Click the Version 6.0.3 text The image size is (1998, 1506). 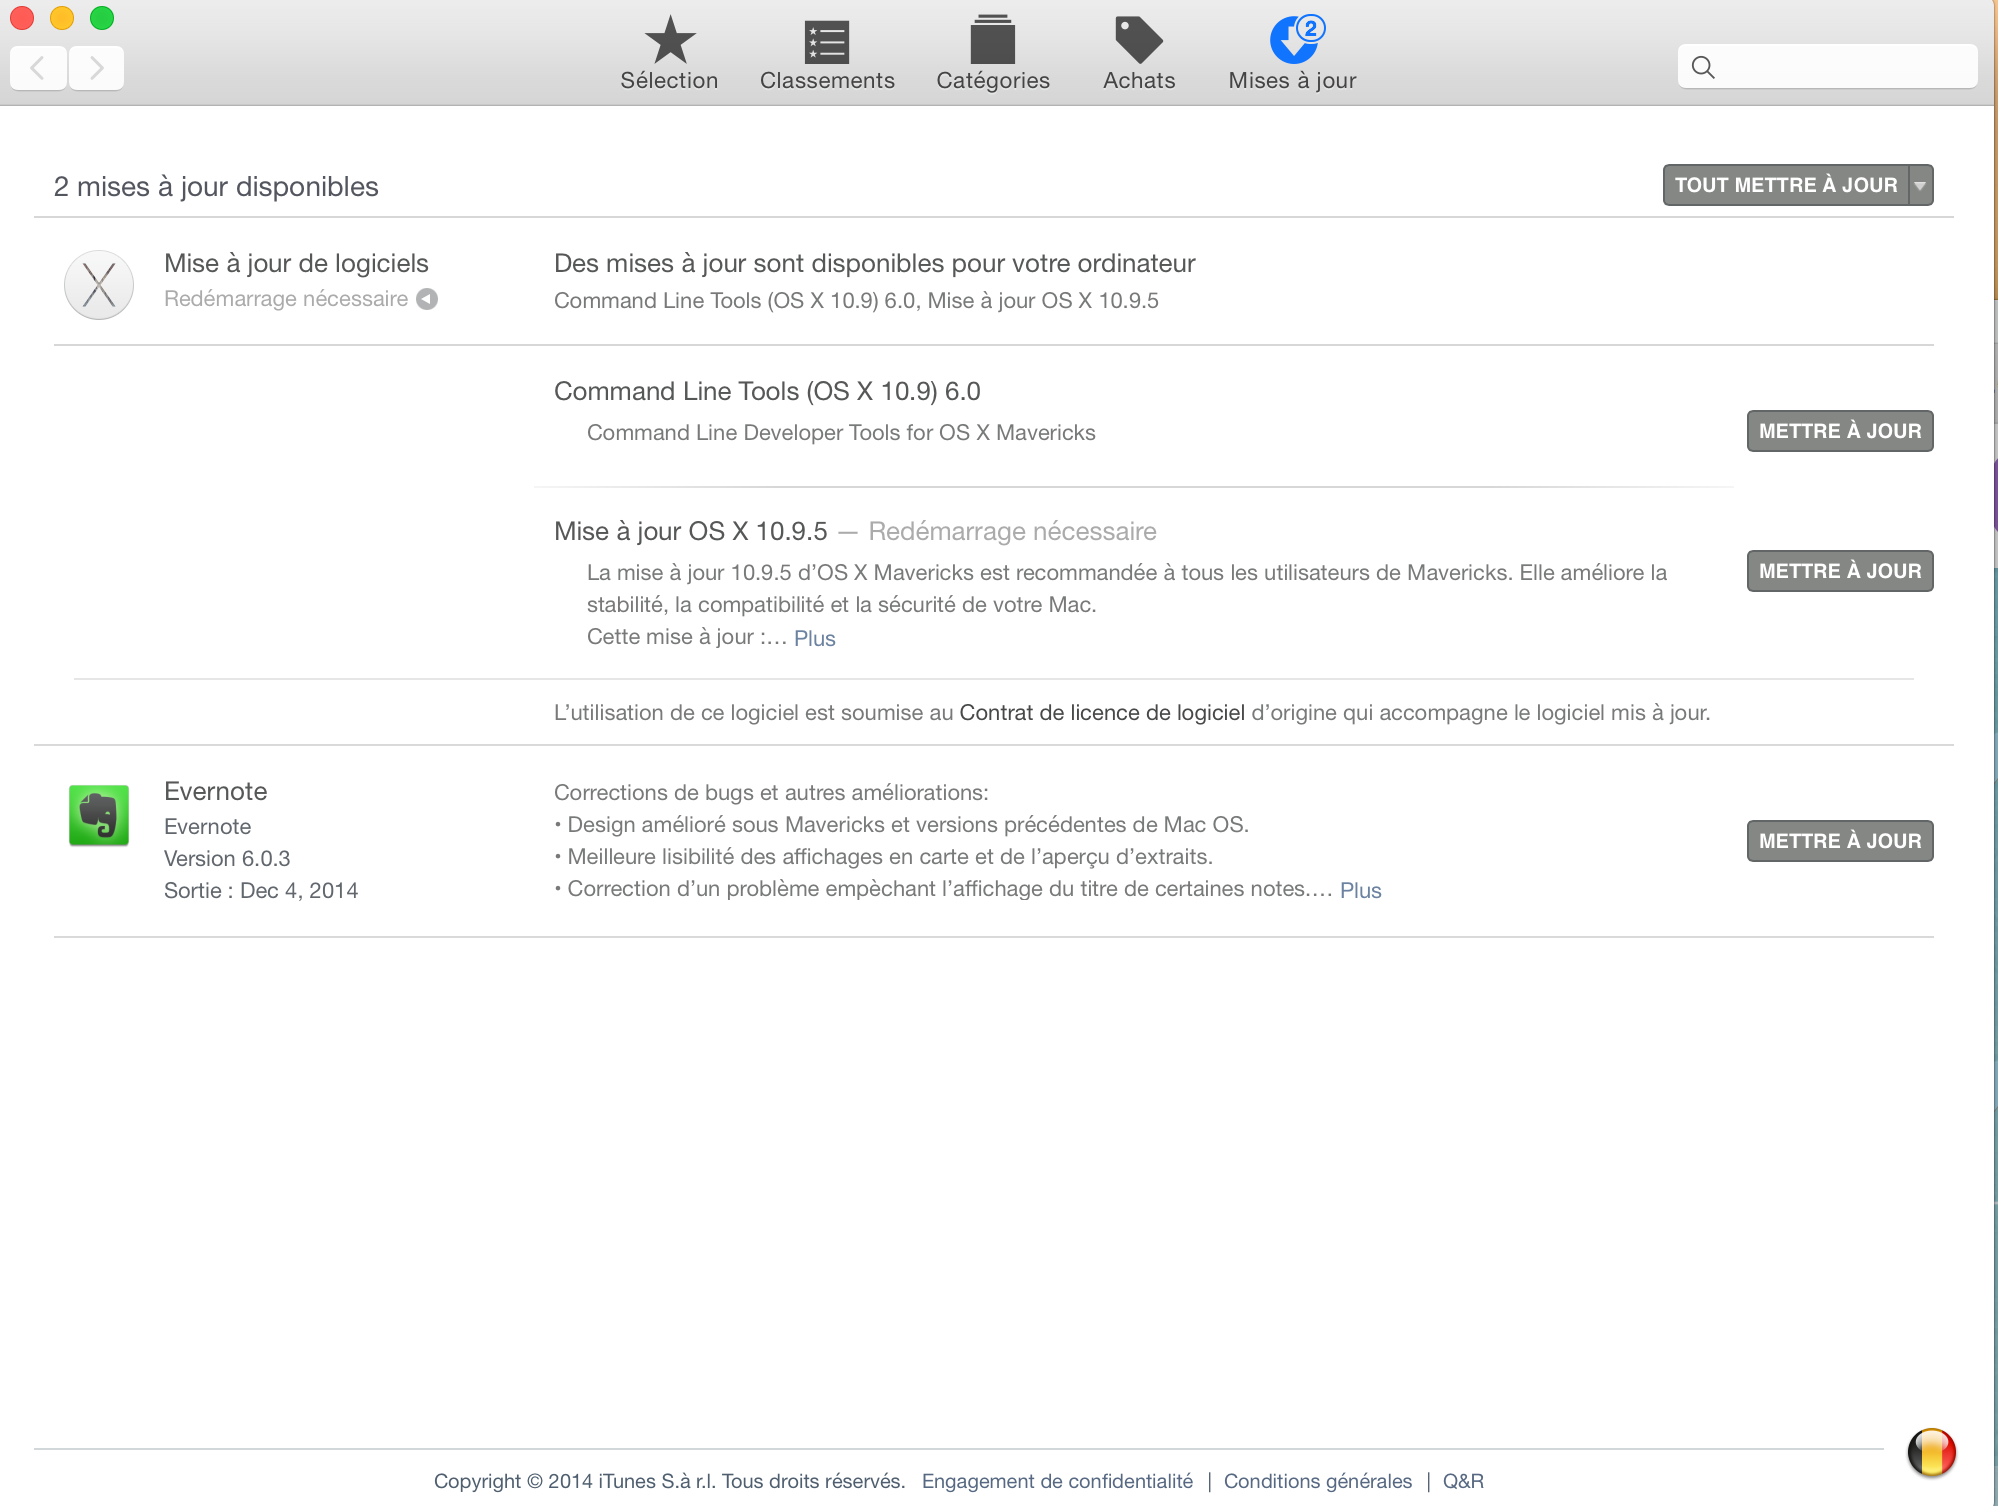(x=227, y=858)
